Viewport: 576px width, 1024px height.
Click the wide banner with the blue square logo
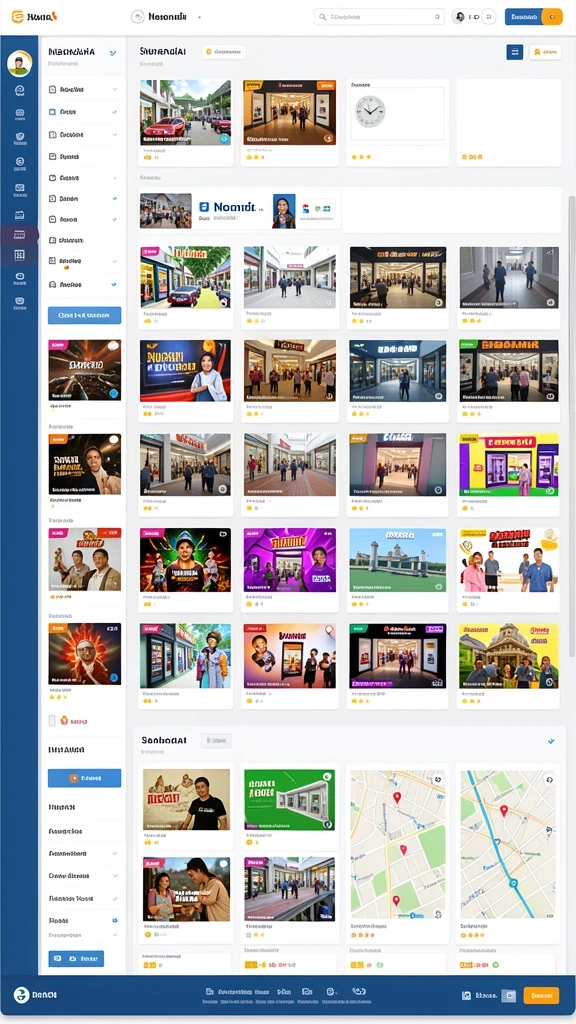tap(240, 210)
